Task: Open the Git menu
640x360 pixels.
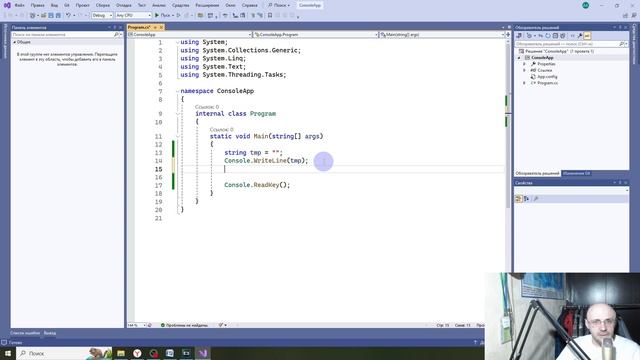Action: pos(67,5)
